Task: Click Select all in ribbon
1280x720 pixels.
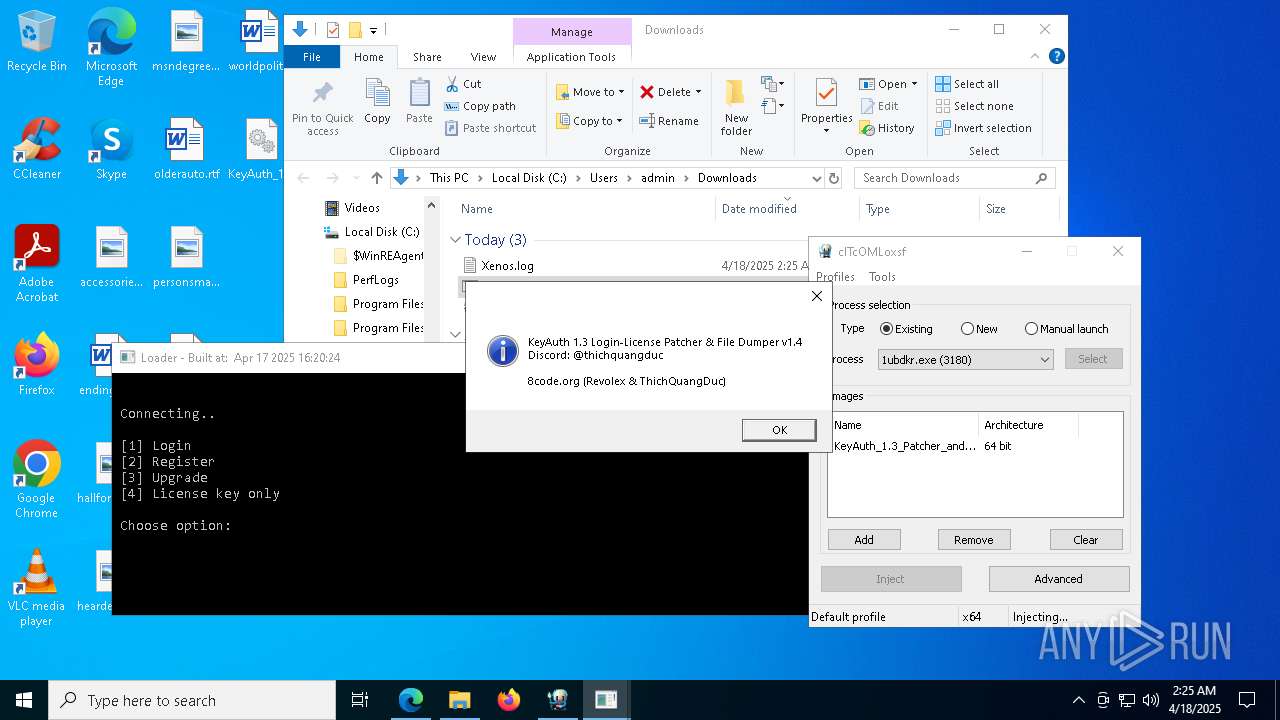Action: pyautogui.click(x=967, y=84)
